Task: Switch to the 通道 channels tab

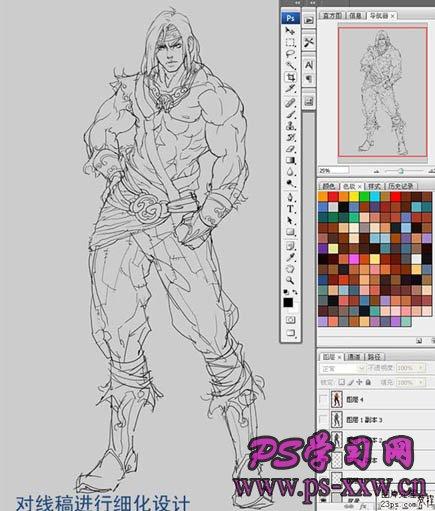Action: coord(354,357)
